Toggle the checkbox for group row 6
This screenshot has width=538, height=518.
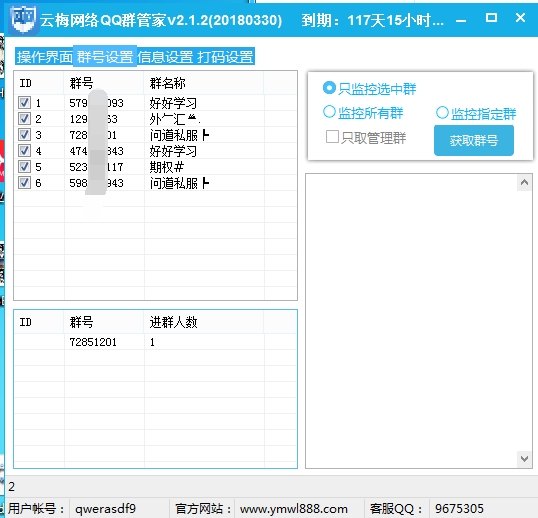click(x=24, y=183)
